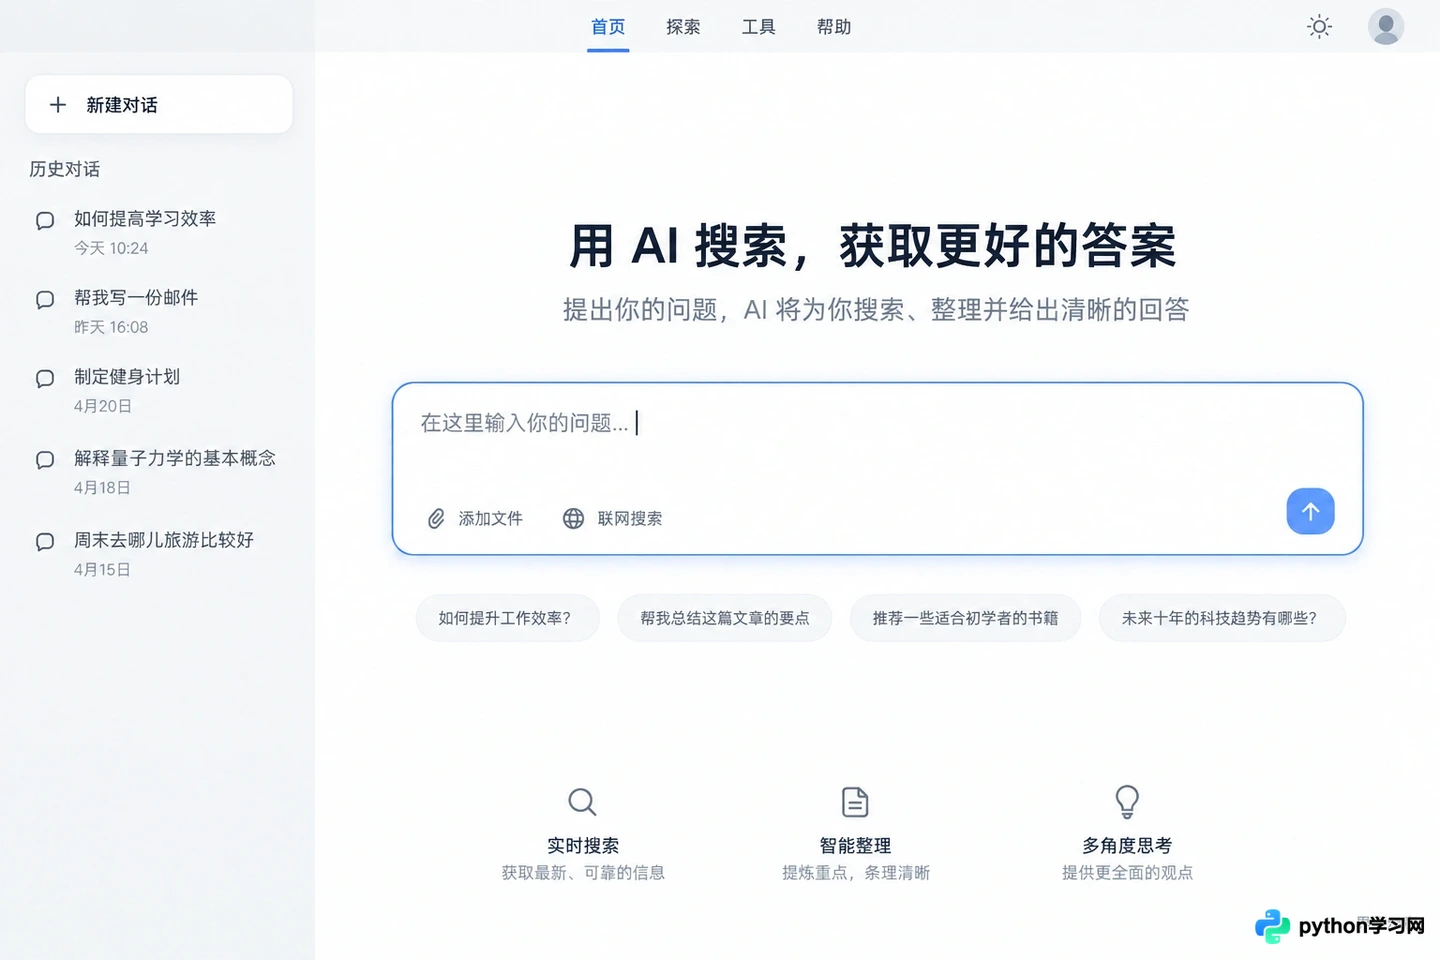Choose the suggestion 帮我总结这篇文章的要点
The image size is (1440, 960).
pos(725,618)
